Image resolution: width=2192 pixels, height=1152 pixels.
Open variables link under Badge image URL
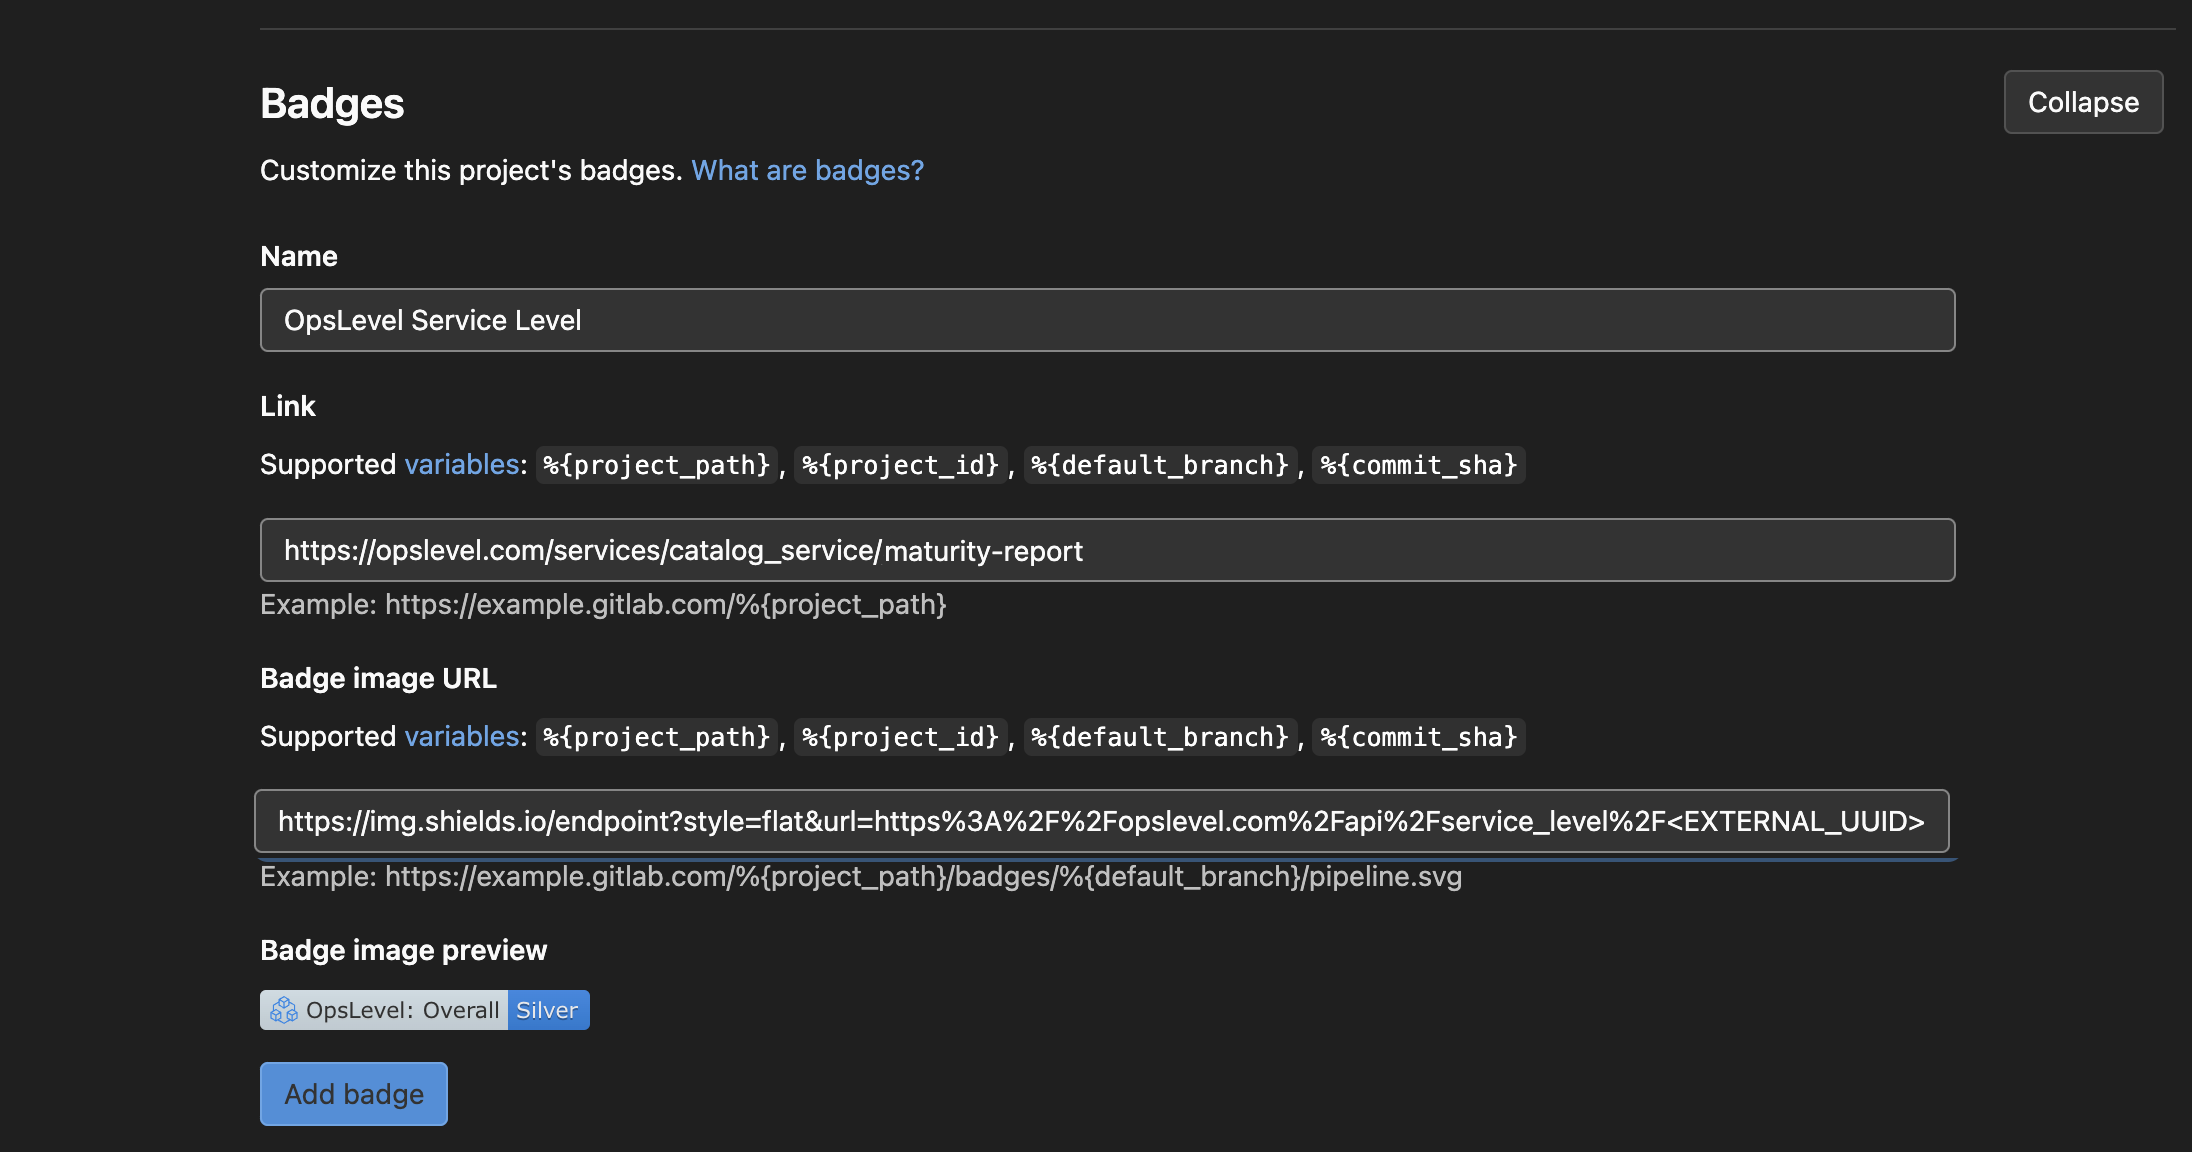[462, 736]
